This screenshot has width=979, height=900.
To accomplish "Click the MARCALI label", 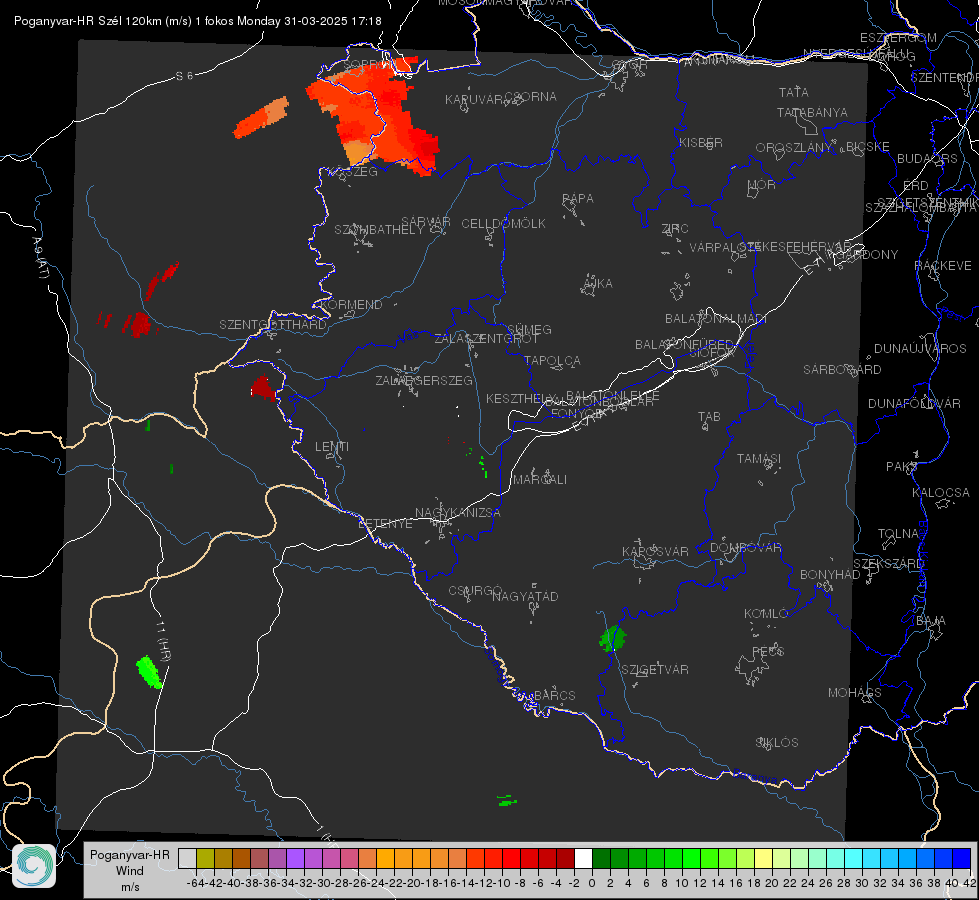I will click(539, 480).
